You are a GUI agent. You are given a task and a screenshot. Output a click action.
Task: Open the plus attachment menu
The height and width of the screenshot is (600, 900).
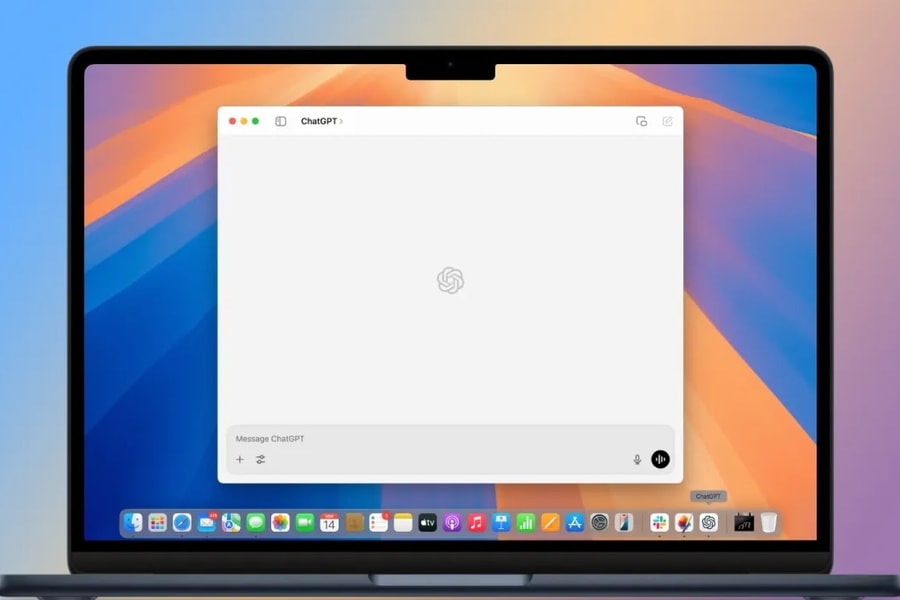pos(240,460)
